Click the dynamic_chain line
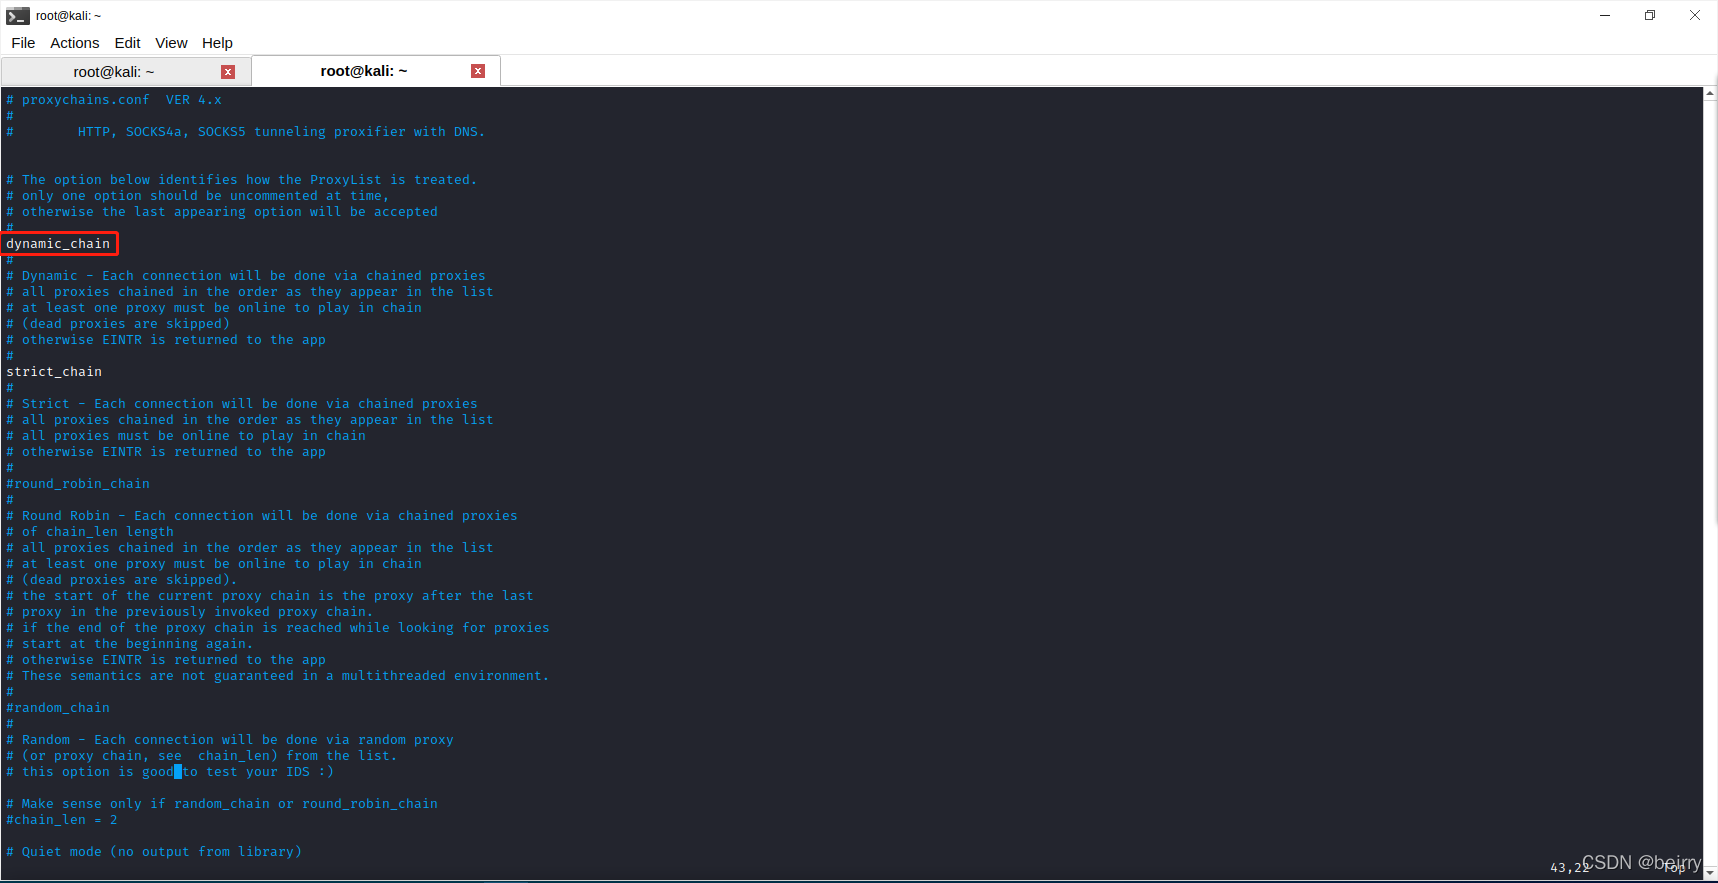This screenshot has height=883, width=1718. pyautogui.click(x=58, y=244)
